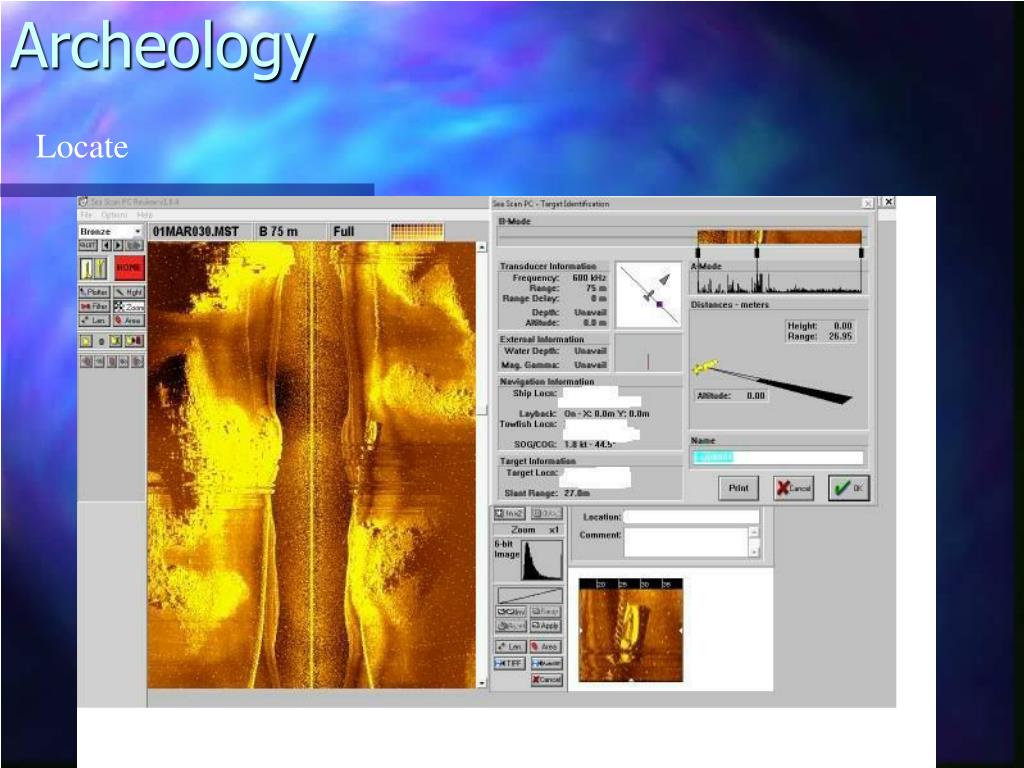Screen dimensions: 1024x768
Task: Click the right B-Mode range marker handle
Action: 861,252
